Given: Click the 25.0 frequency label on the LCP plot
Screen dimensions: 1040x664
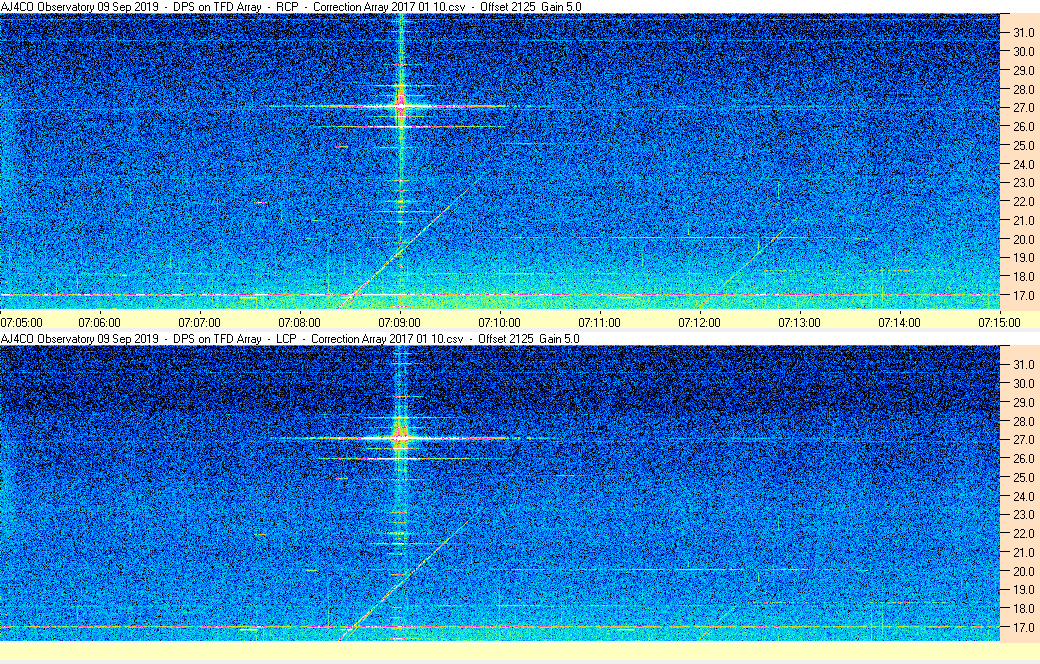Looking at the screenshot, I should (1023, 478).
